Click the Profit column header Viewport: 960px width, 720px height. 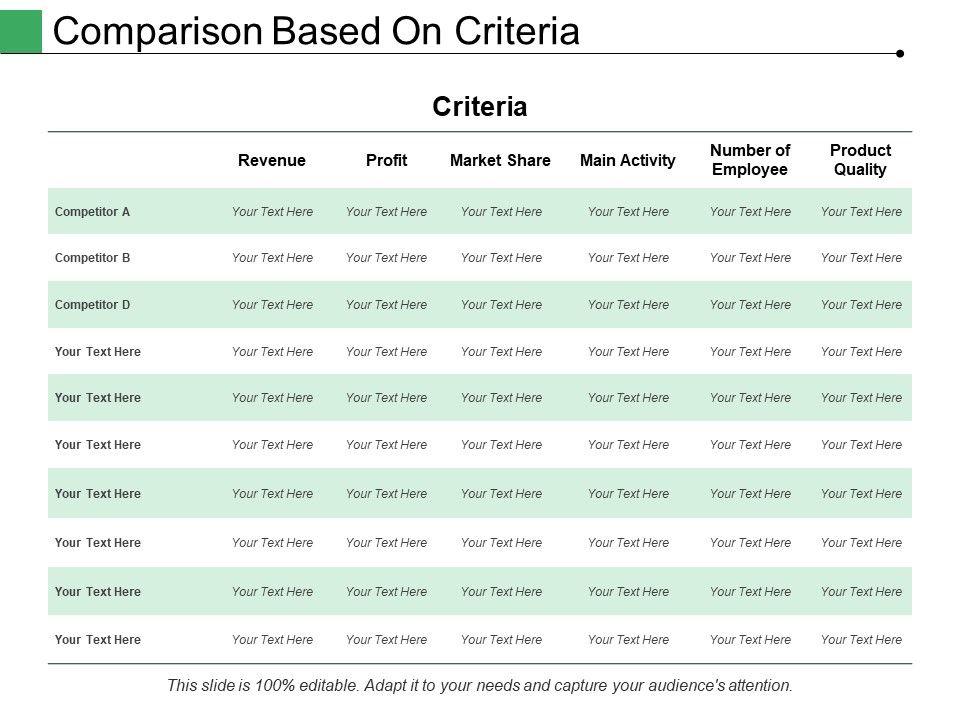pyautogui.click(x=386, y=160)
